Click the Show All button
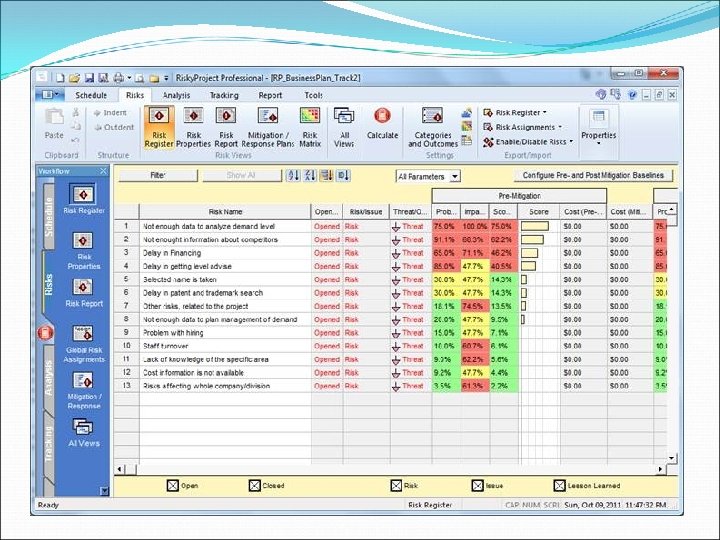The height and width of the screenshot is (540, 720). [x=242, y=175]
